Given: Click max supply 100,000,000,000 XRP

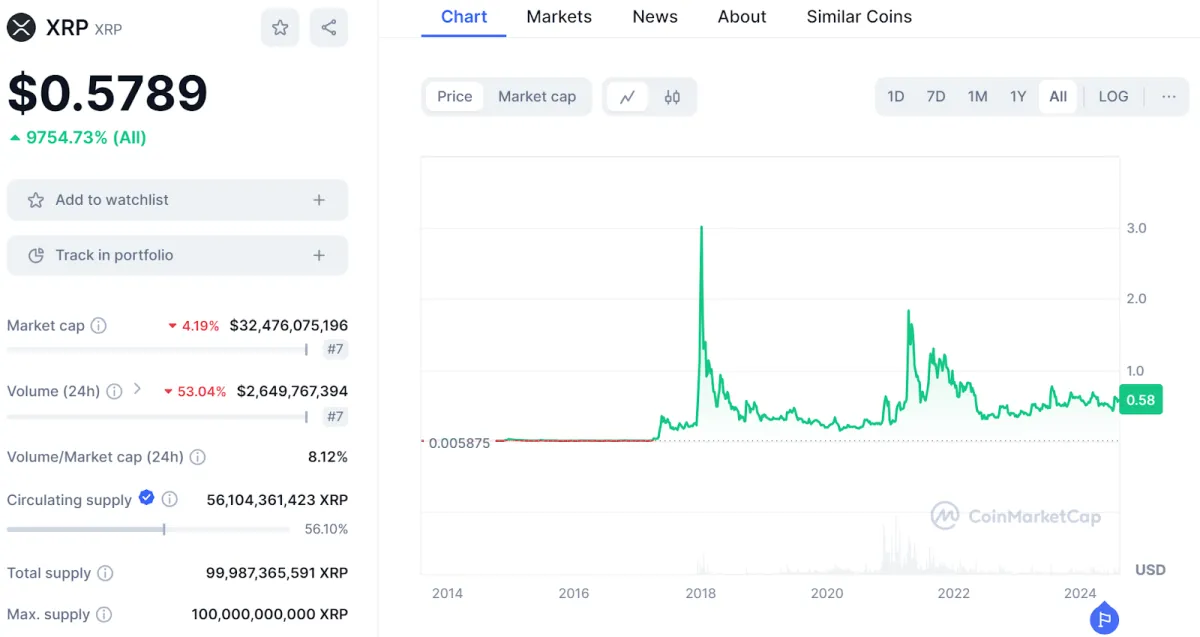Looking at the screenshot, I should (270, 615).
